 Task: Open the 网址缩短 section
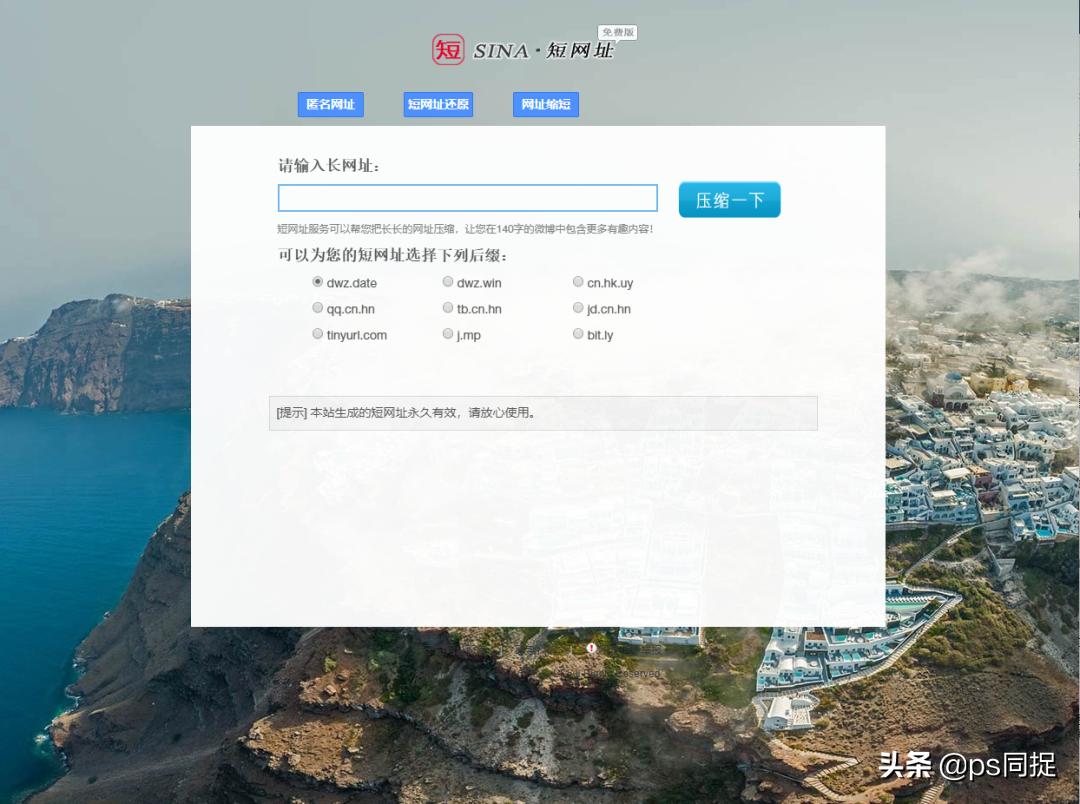[x=545, y=104]
